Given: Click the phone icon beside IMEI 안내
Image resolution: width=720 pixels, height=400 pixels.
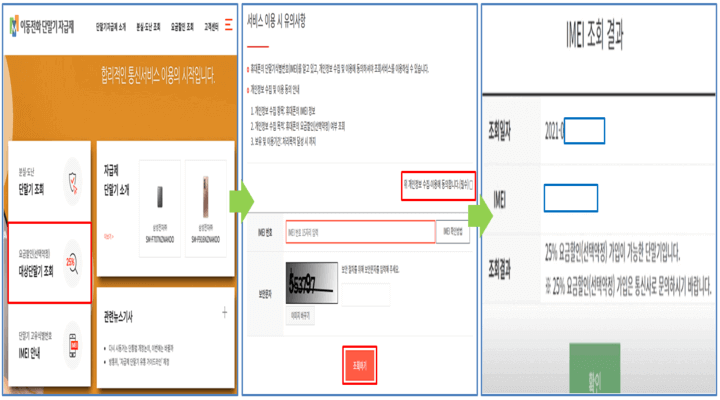Looking at the screenshot, I should tap(73, 345).
